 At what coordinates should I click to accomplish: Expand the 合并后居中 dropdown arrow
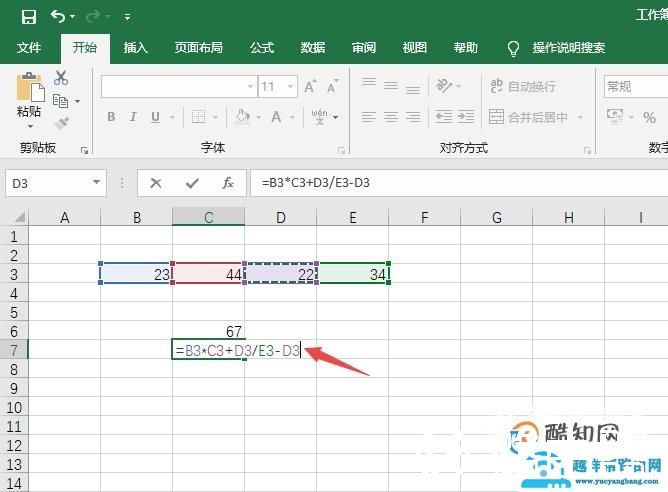click(580, 117)
